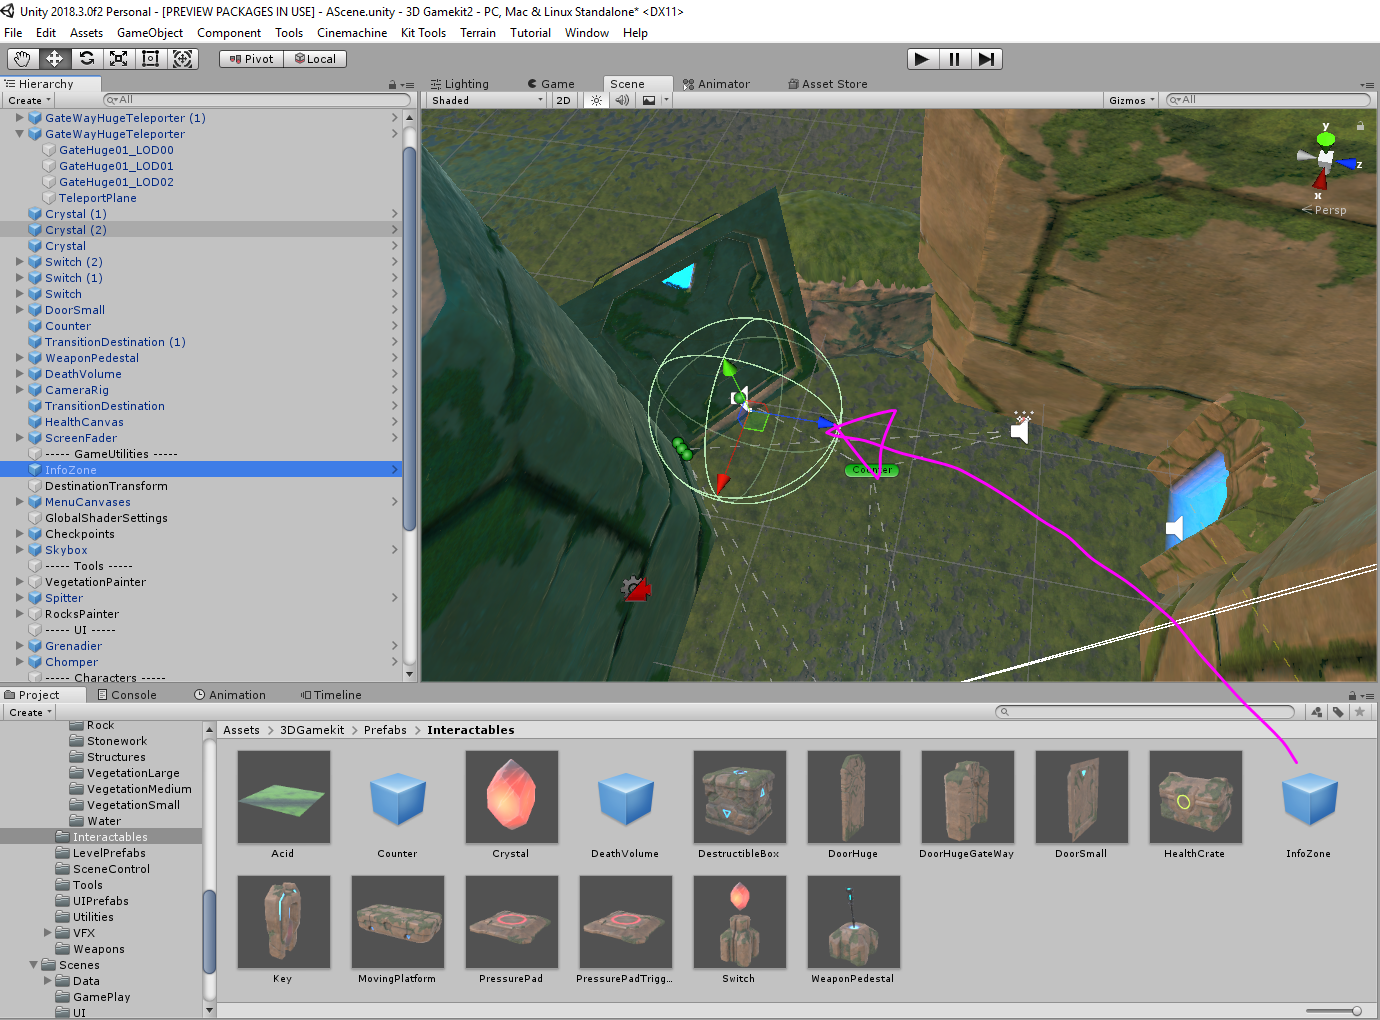Select the Acid prefab thumbnail
The width and height of the screenshot is (1380, 1020).
(283, 797)
